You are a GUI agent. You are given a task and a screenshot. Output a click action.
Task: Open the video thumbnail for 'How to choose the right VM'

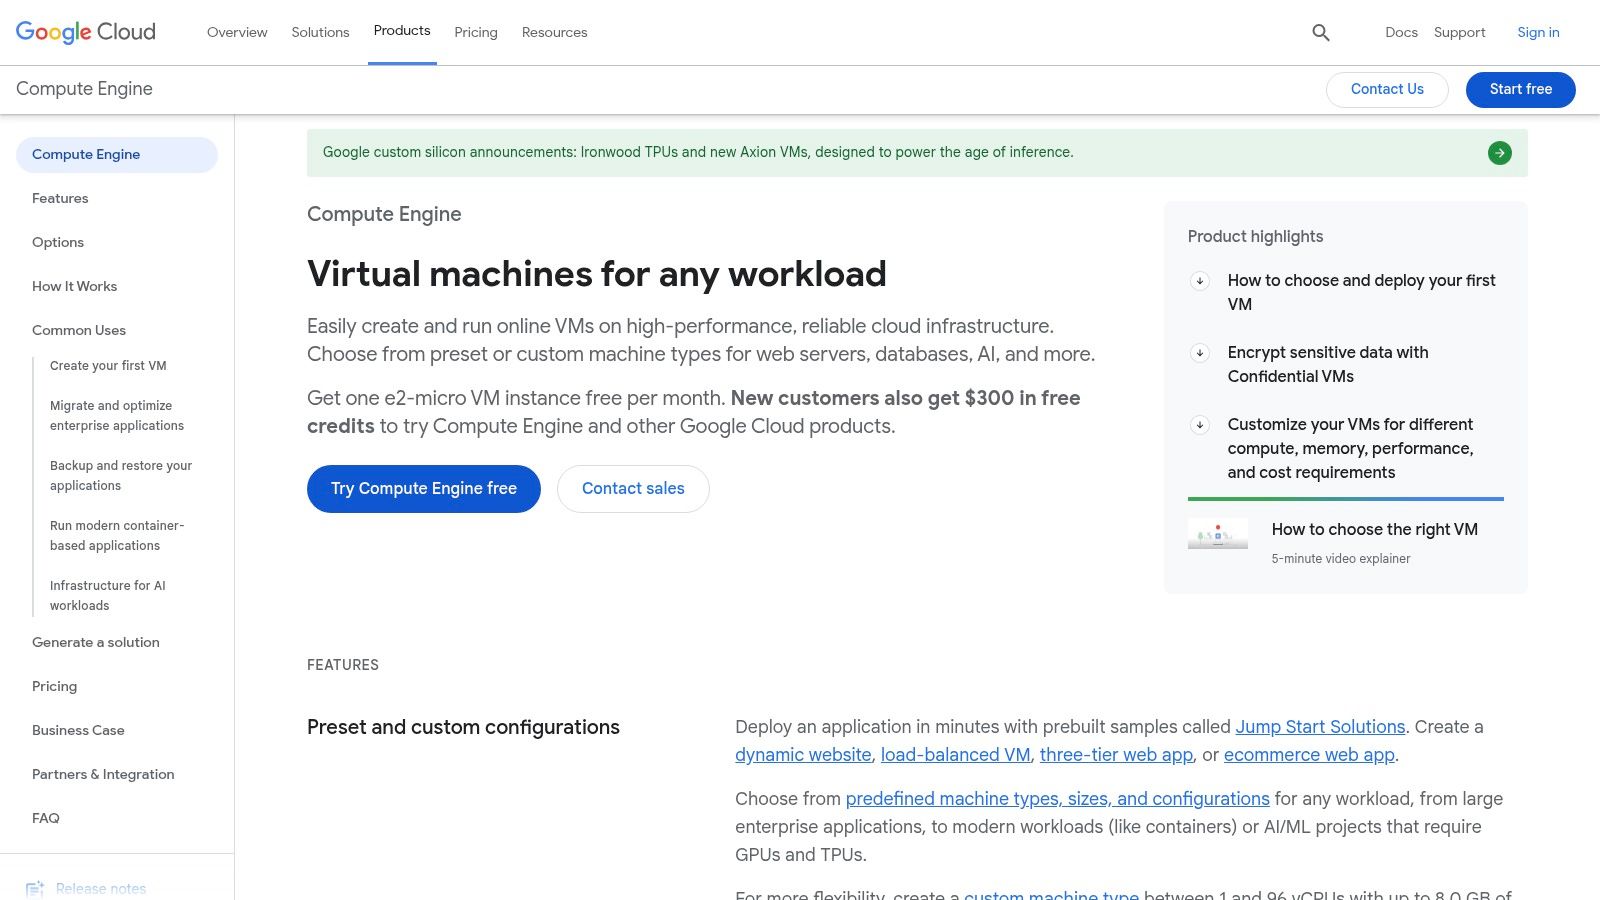coord(1217,534)
